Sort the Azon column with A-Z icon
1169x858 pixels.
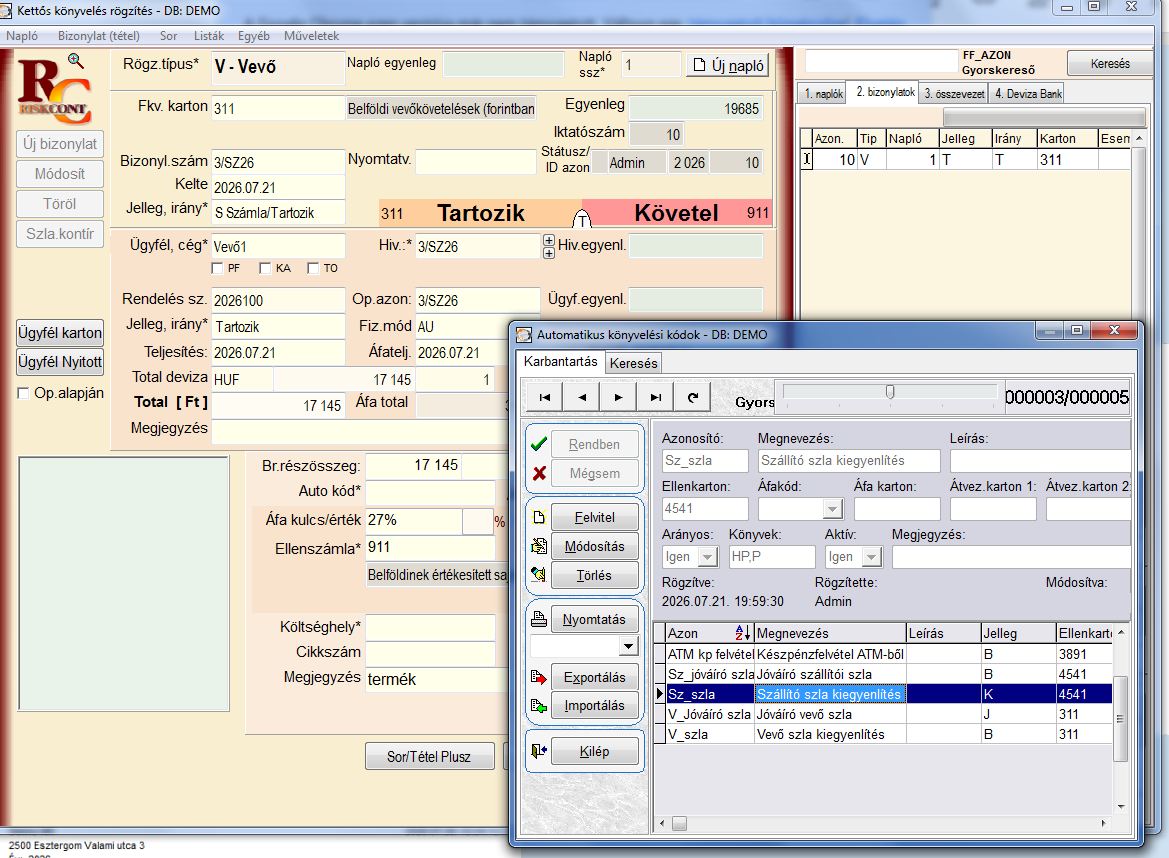pyautogui.click(x=743, y=633)
